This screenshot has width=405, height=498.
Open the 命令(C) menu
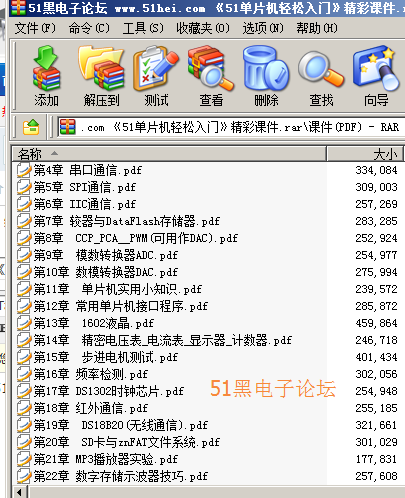89,28
